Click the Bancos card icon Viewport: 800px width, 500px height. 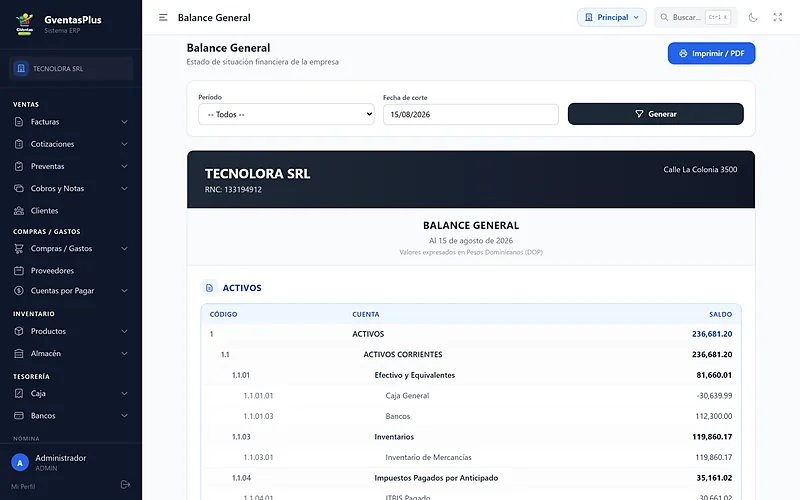coord(19,416)
